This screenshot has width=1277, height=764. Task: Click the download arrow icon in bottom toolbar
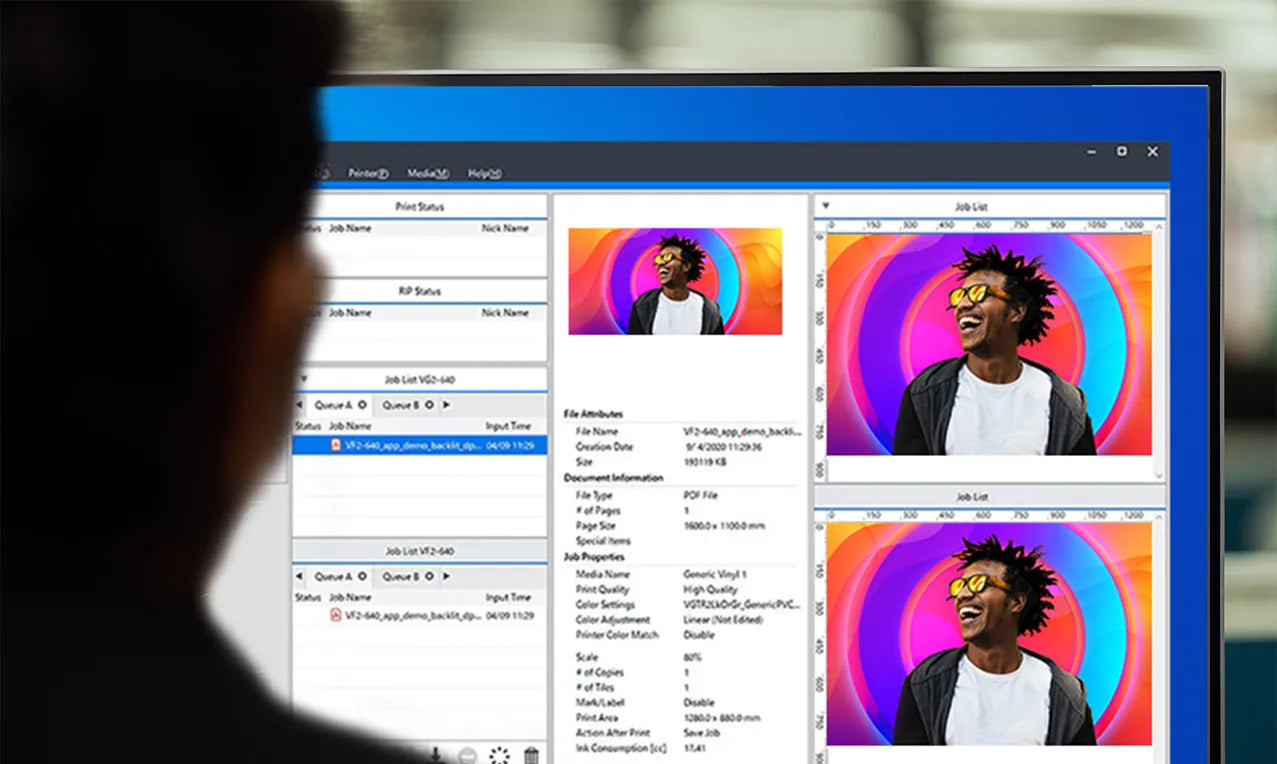click(436, 755)
